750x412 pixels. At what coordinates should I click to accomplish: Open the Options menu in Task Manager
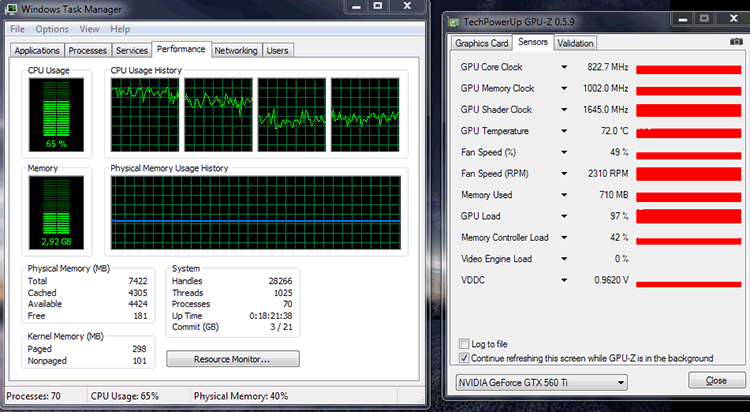[x=52, y=29]
